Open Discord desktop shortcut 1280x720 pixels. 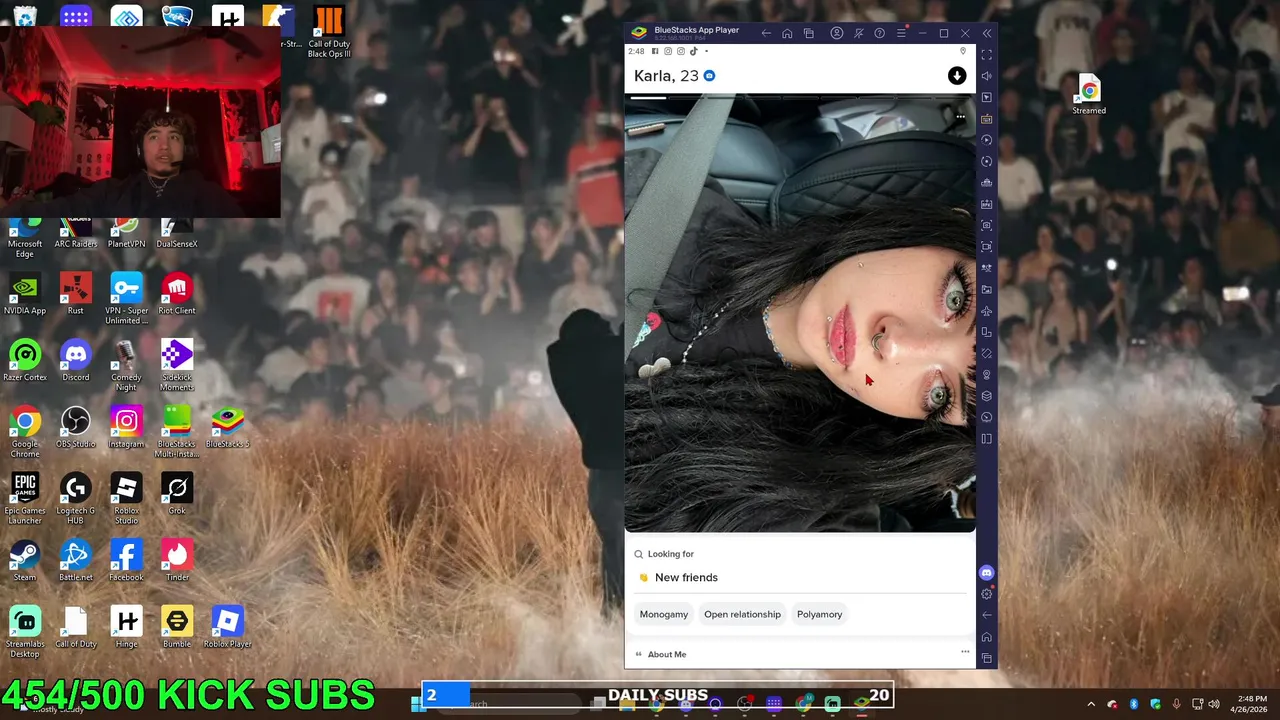click(x=76, y=360)
